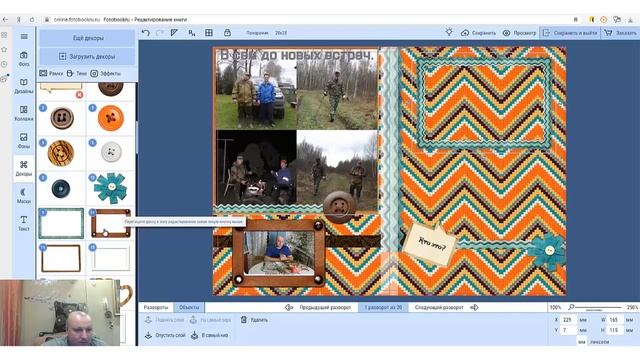Select the wooden button decor

(61, 153)
